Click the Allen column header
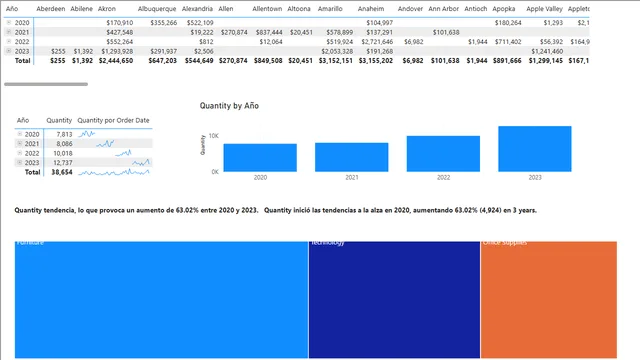The width and height of the screenshot is (640, 360). coord(226,9)
